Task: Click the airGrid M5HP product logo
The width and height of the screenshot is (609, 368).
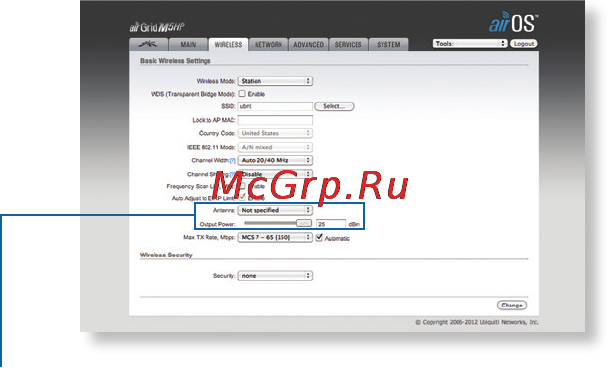Action: coord(157,27)
